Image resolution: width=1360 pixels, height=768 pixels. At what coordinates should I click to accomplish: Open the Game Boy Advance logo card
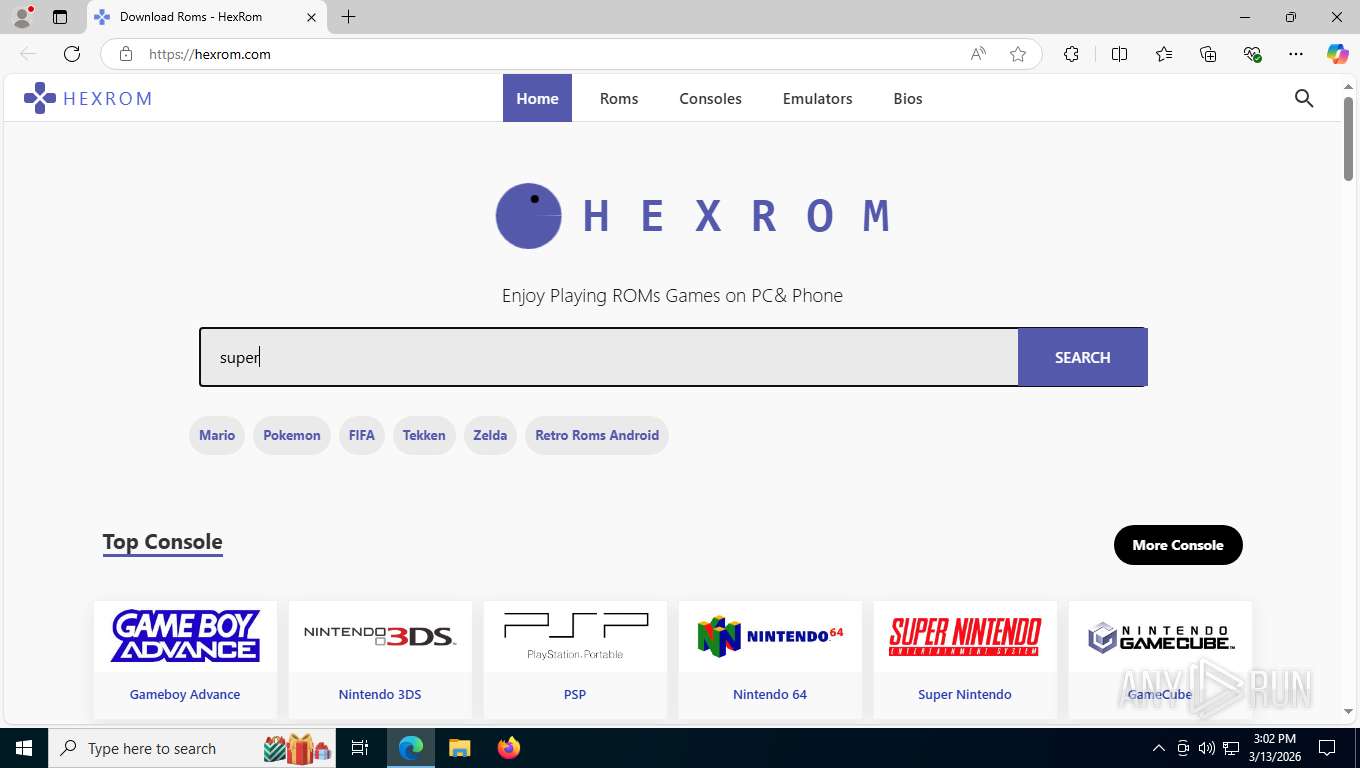185,636
